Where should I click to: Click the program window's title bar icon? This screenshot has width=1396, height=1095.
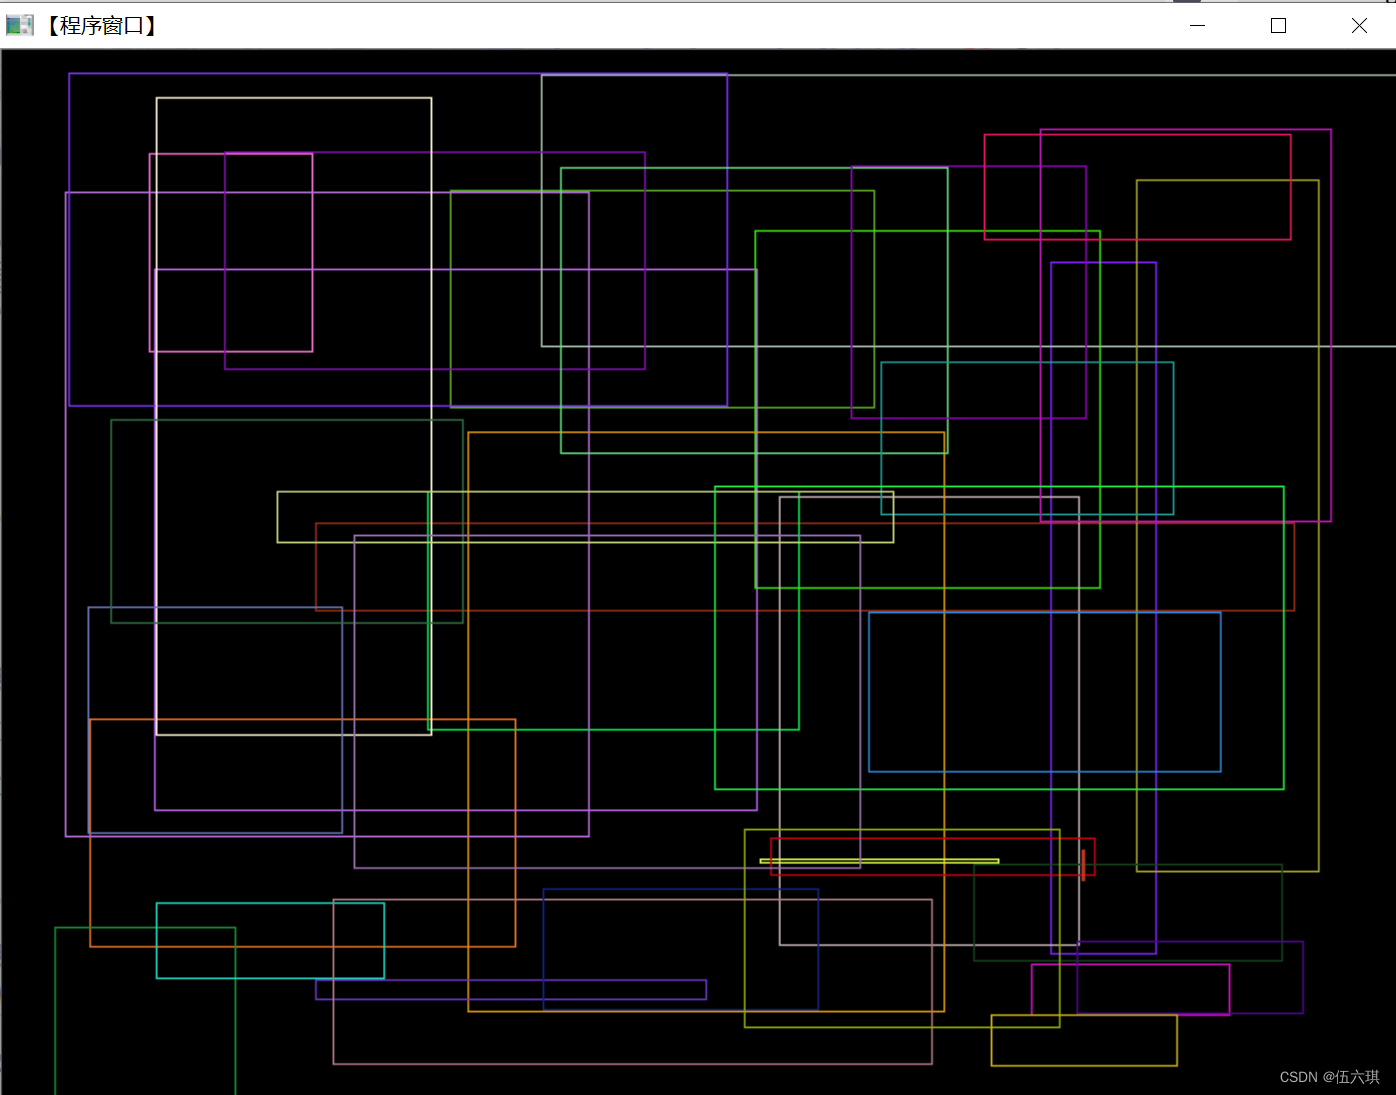[x=20, y=26]
